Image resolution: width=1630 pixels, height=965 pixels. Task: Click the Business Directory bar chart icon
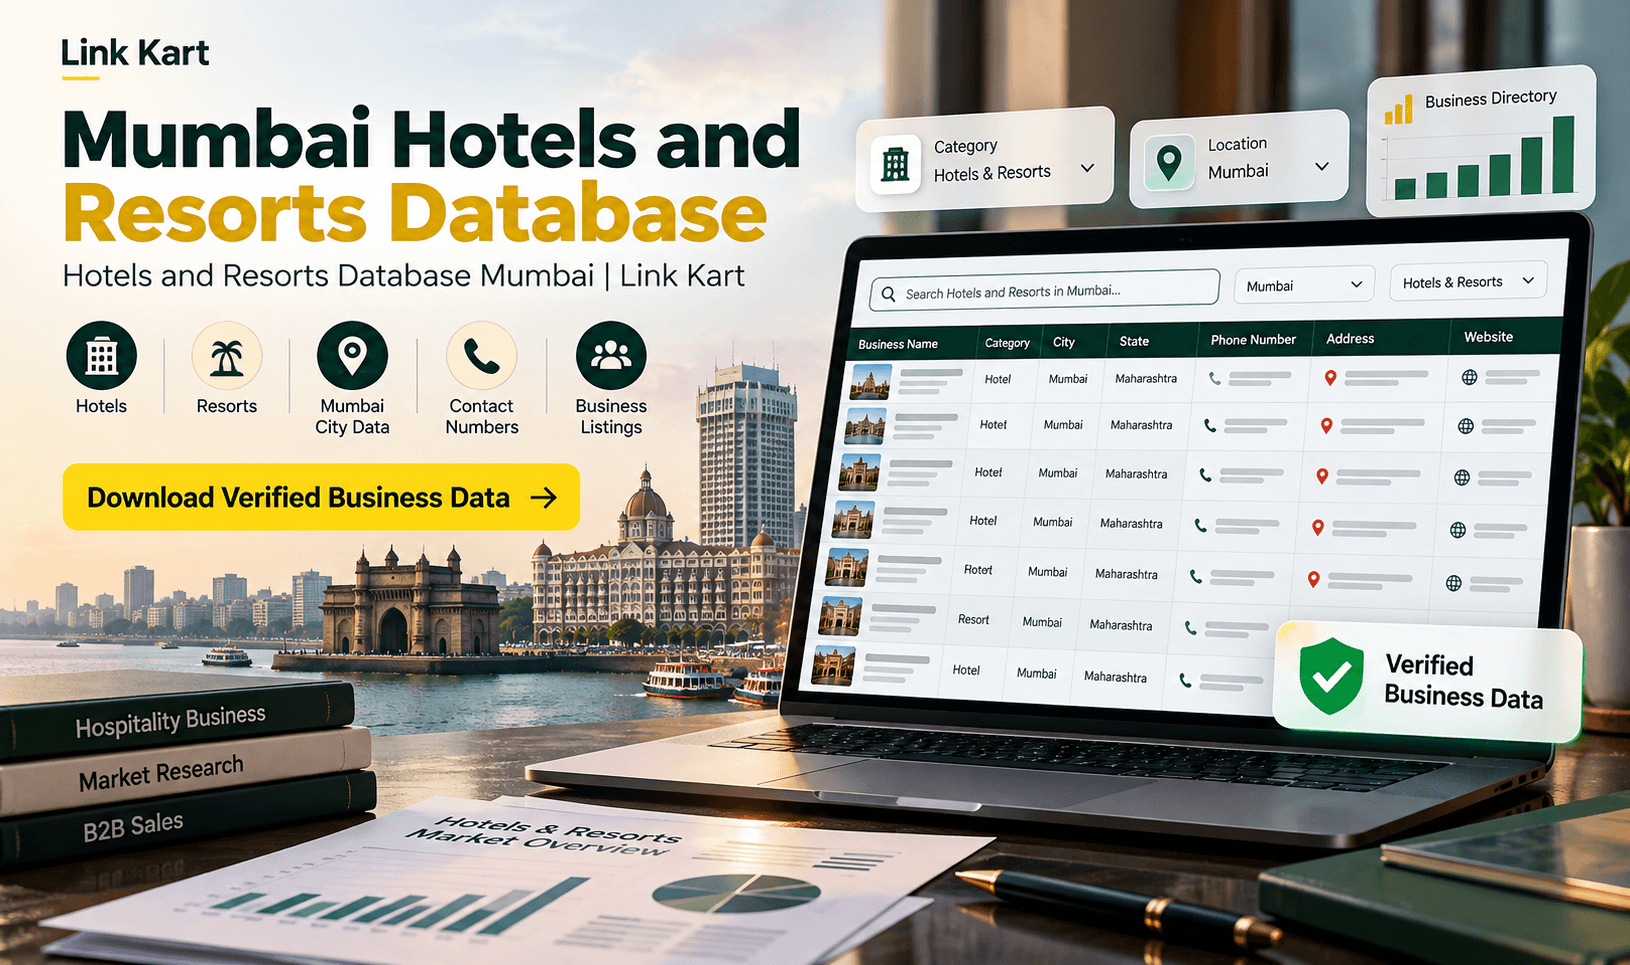tap(1398, 109)
